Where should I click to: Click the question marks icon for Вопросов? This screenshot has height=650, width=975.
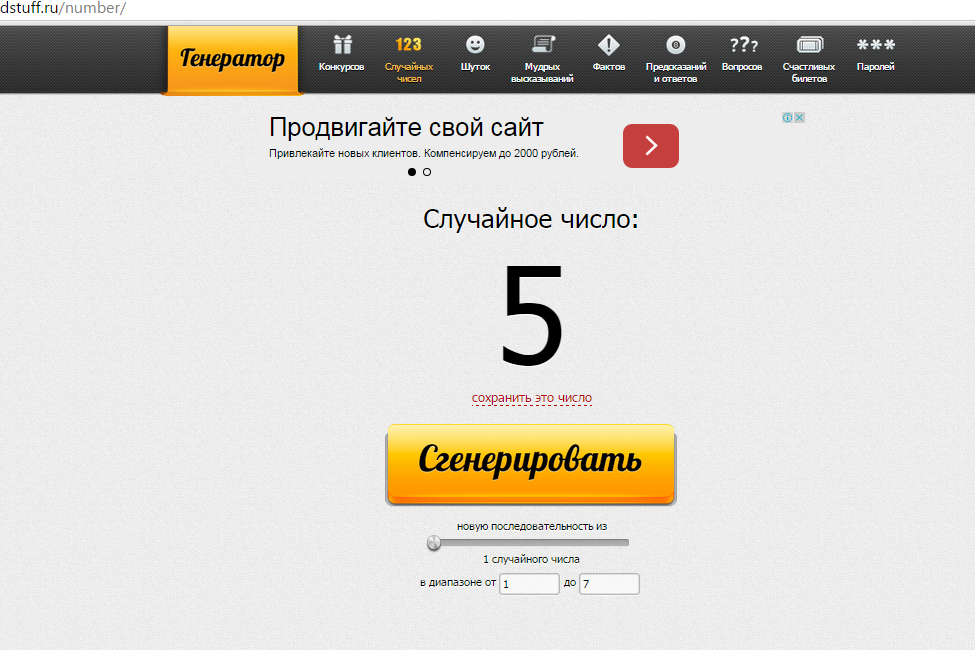point(743,45)
